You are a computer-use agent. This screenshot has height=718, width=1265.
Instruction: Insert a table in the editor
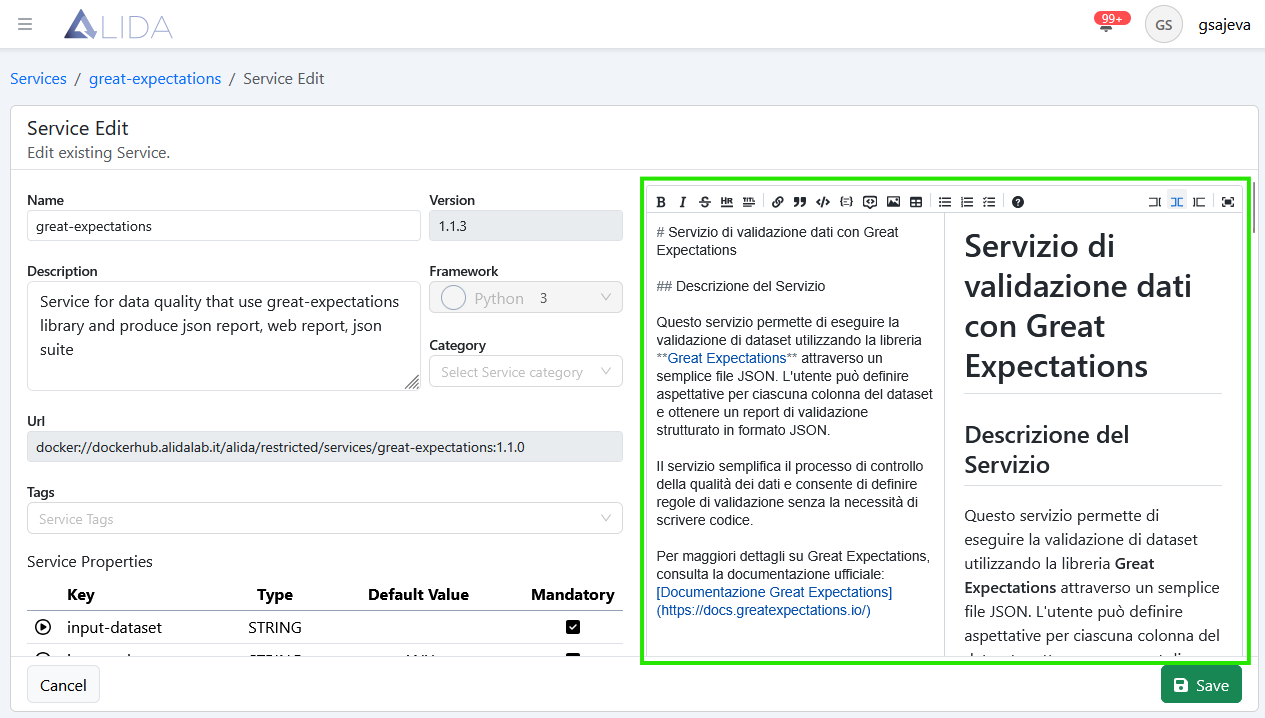point(916,202)
